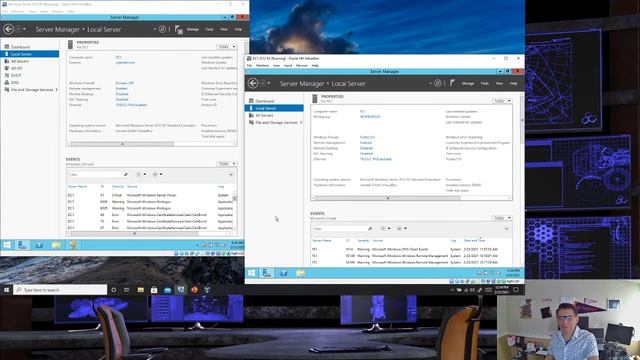
Task: Open Events TASKS dropdown in FS1
Action: click(x=502, y=218)
